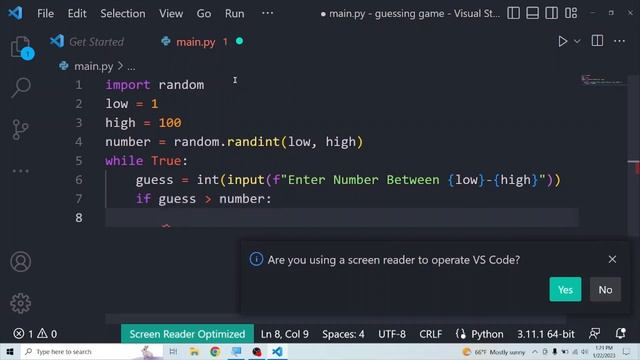This screenshot has width=640, height=360.
Task: Click VS Code icon in taskbar
Action: coord(277,351)
